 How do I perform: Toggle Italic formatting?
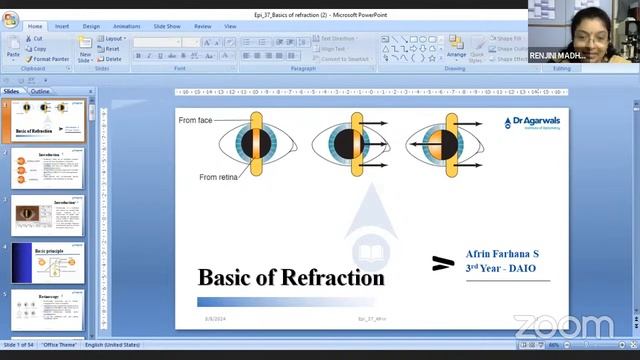pos(149,56)
